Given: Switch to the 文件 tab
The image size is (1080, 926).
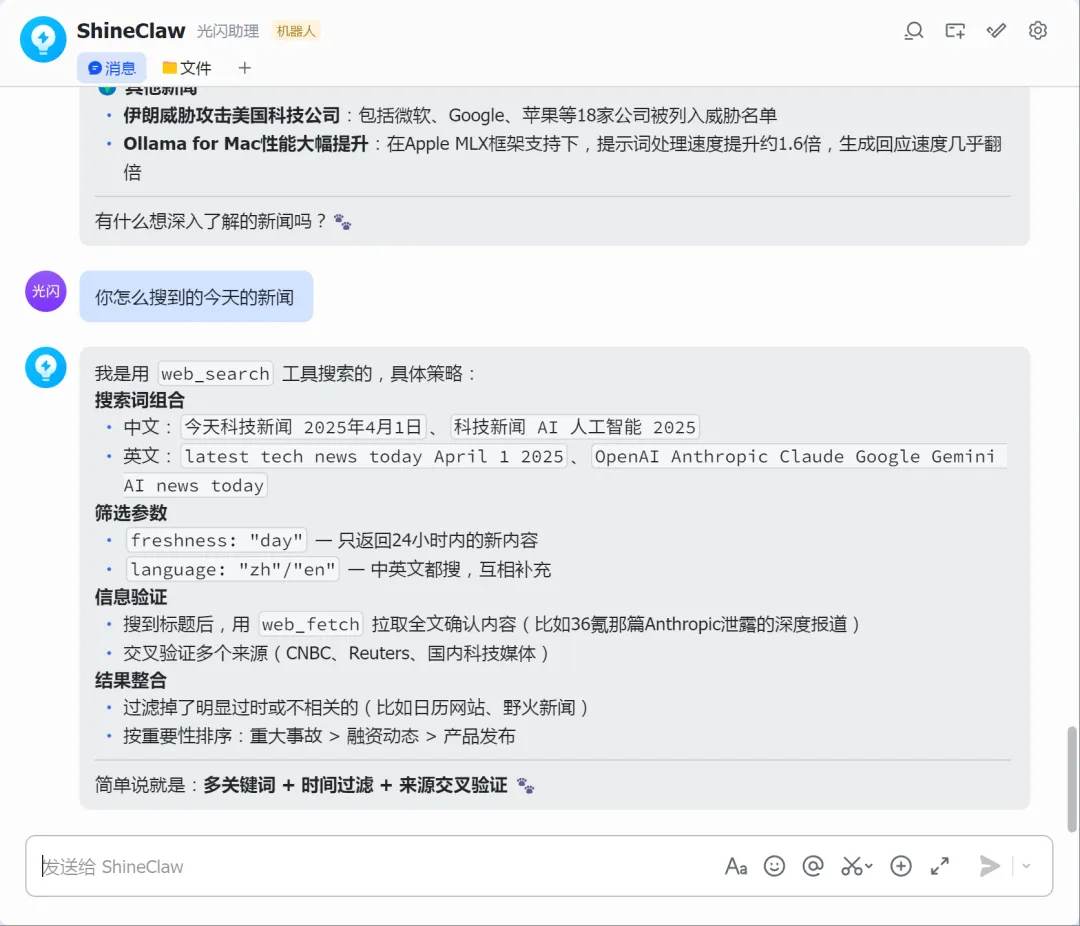Looking at the screenshot, I should click(x=187, y=68).
